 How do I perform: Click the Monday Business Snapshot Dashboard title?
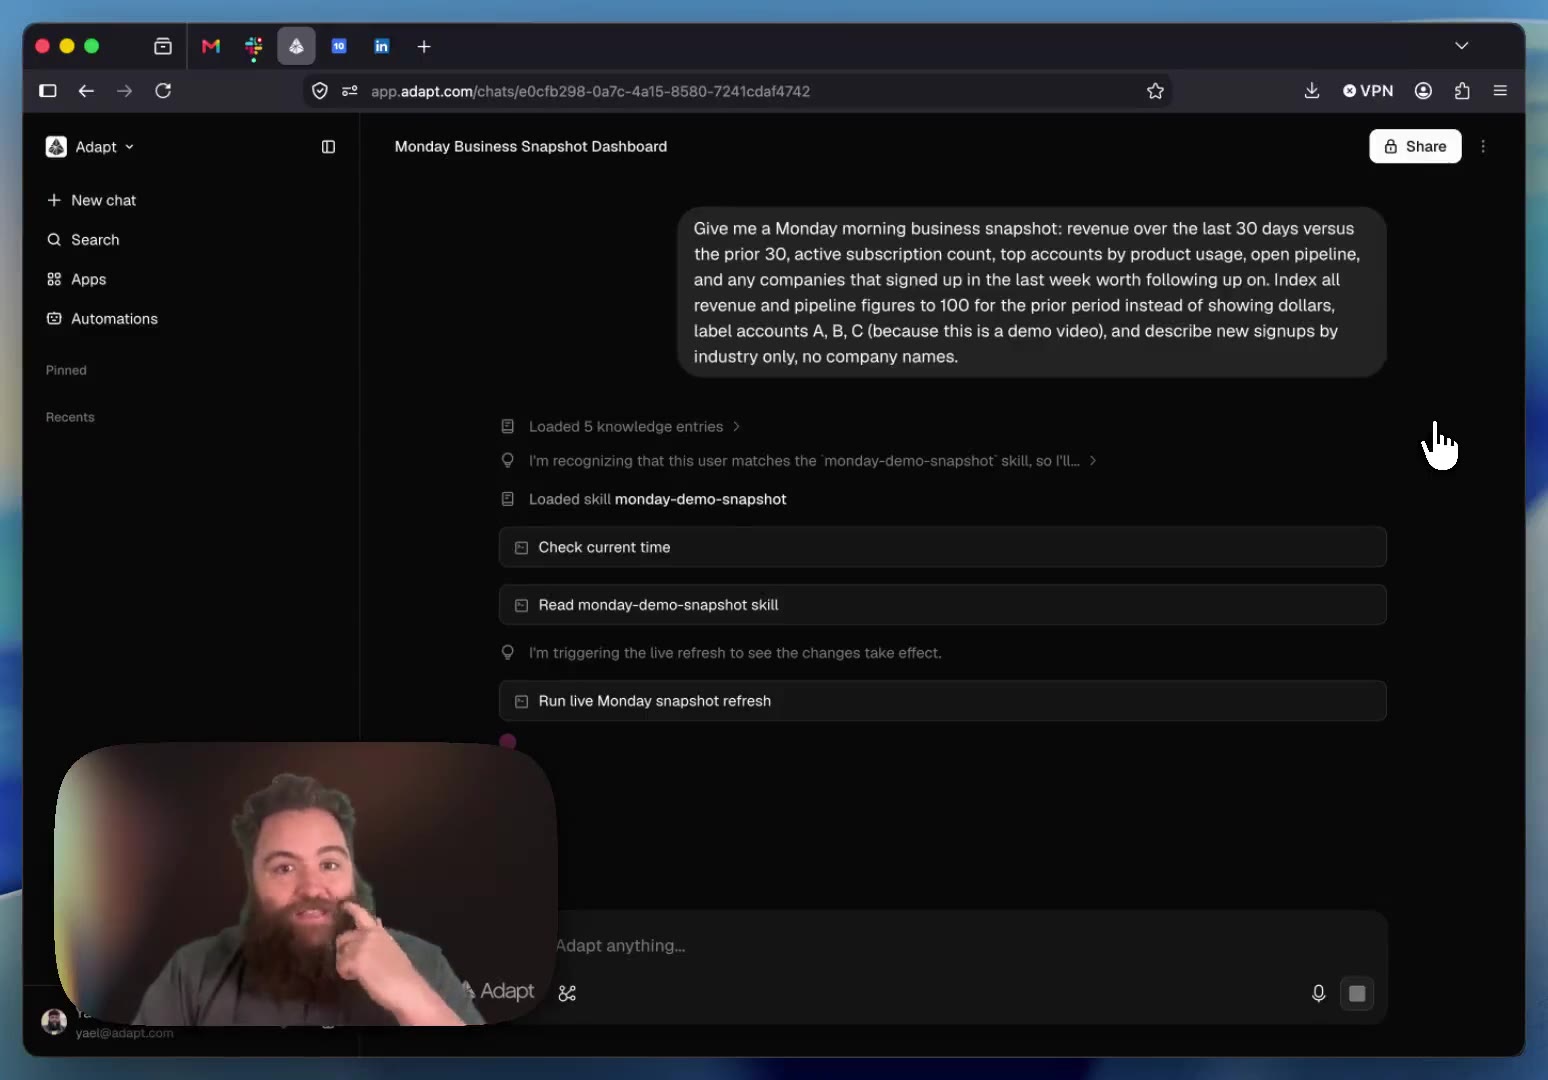coord(531,146)
